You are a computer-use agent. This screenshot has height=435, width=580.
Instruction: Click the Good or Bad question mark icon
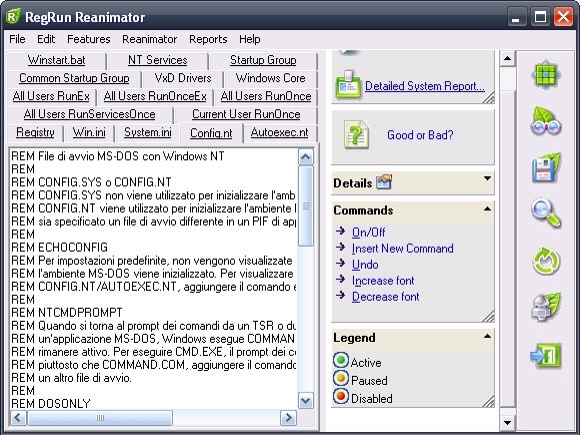(356, 135)
